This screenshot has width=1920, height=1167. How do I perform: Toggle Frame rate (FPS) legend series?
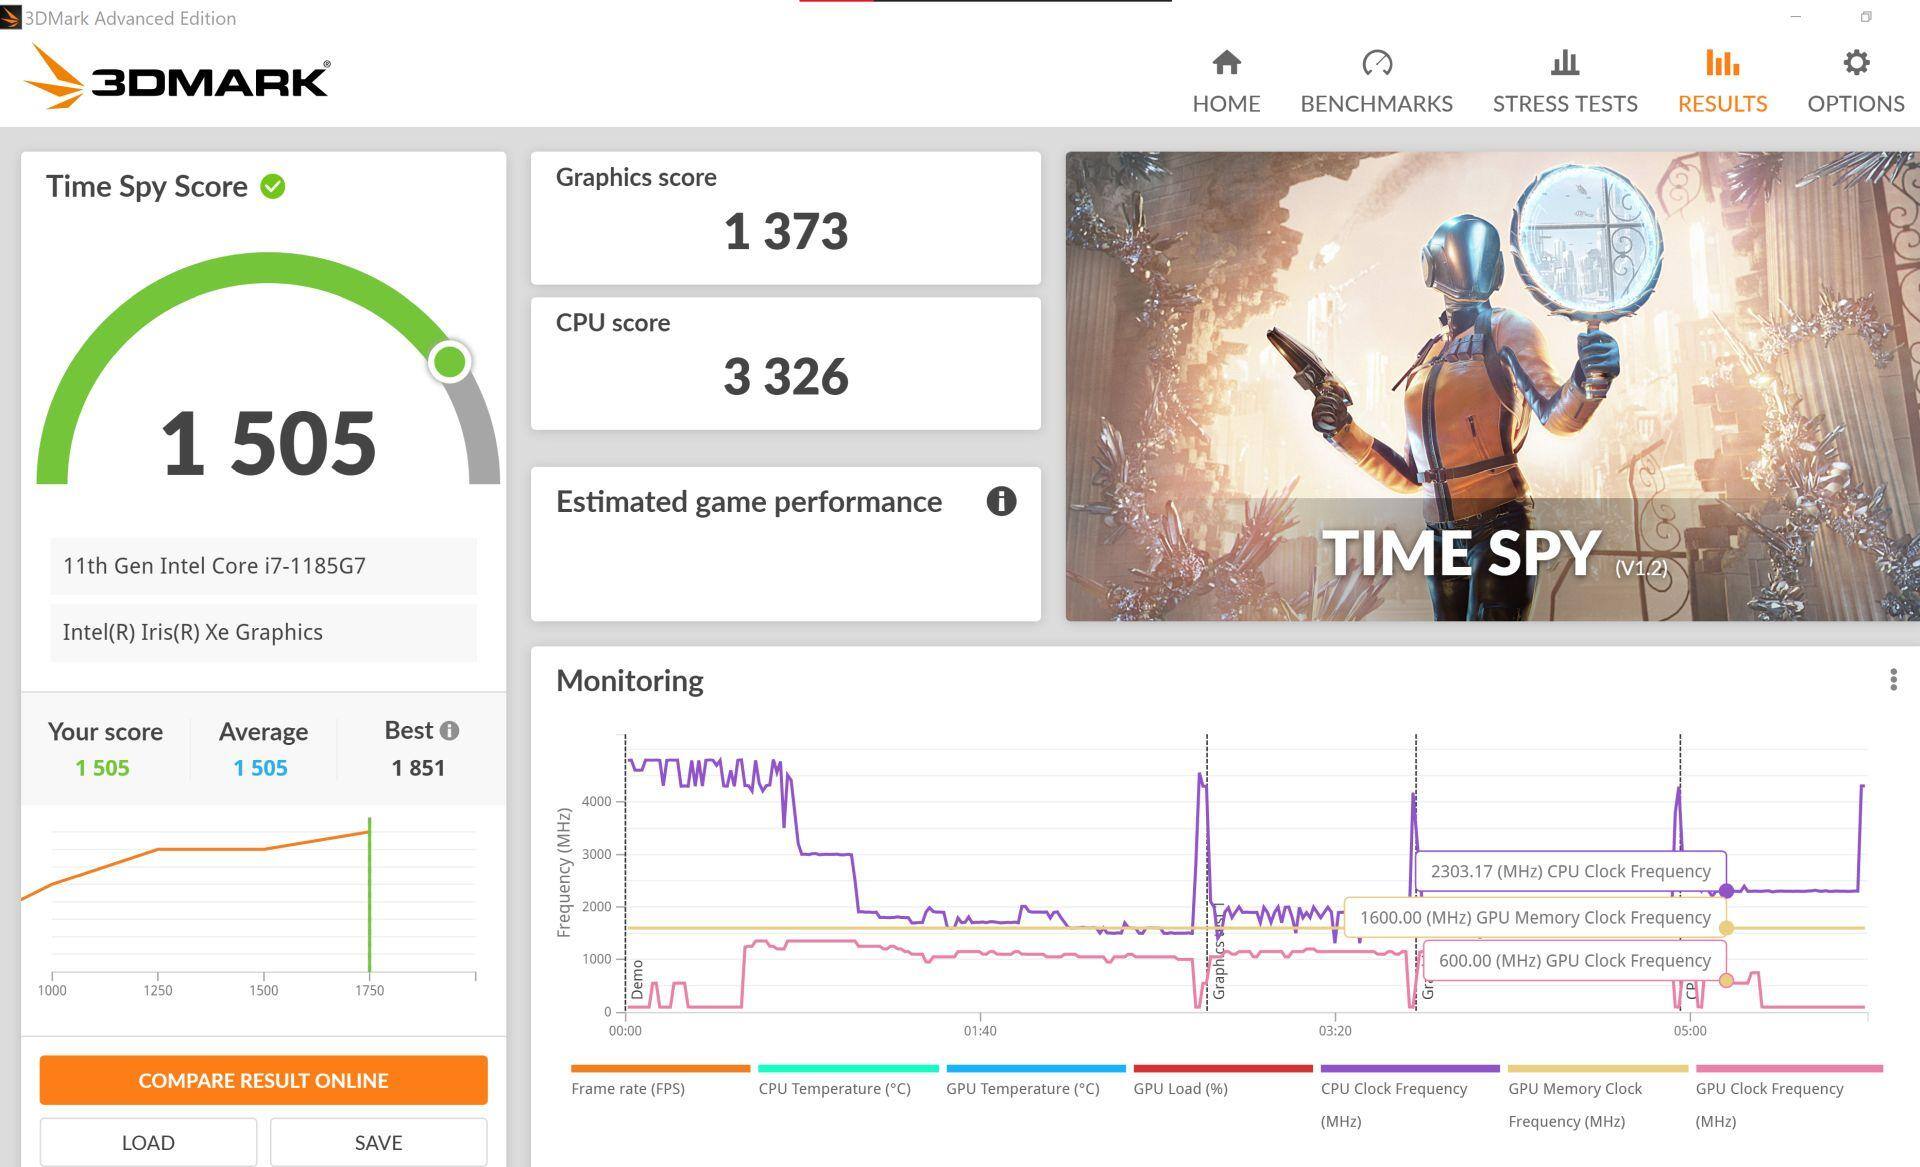628,1088
